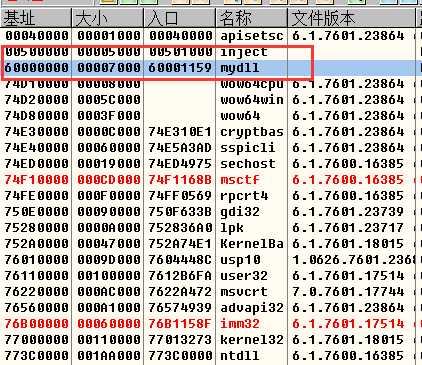Viewport: 422px width, 365px height.
Task: Sort modules by 名称 column header
Action: click(251, 18)
